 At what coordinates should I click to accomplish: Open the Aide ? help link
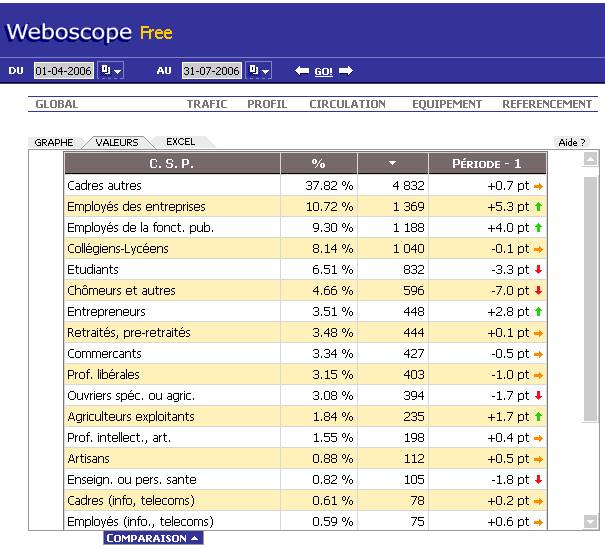pyautogui.click(x=572, y=142)
